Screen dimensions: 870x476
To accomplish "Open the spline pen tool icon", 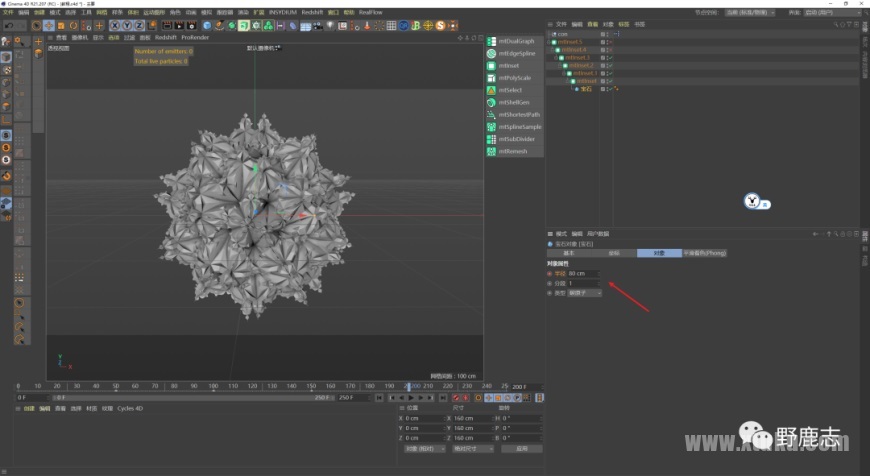I will [x=219, y=26].
